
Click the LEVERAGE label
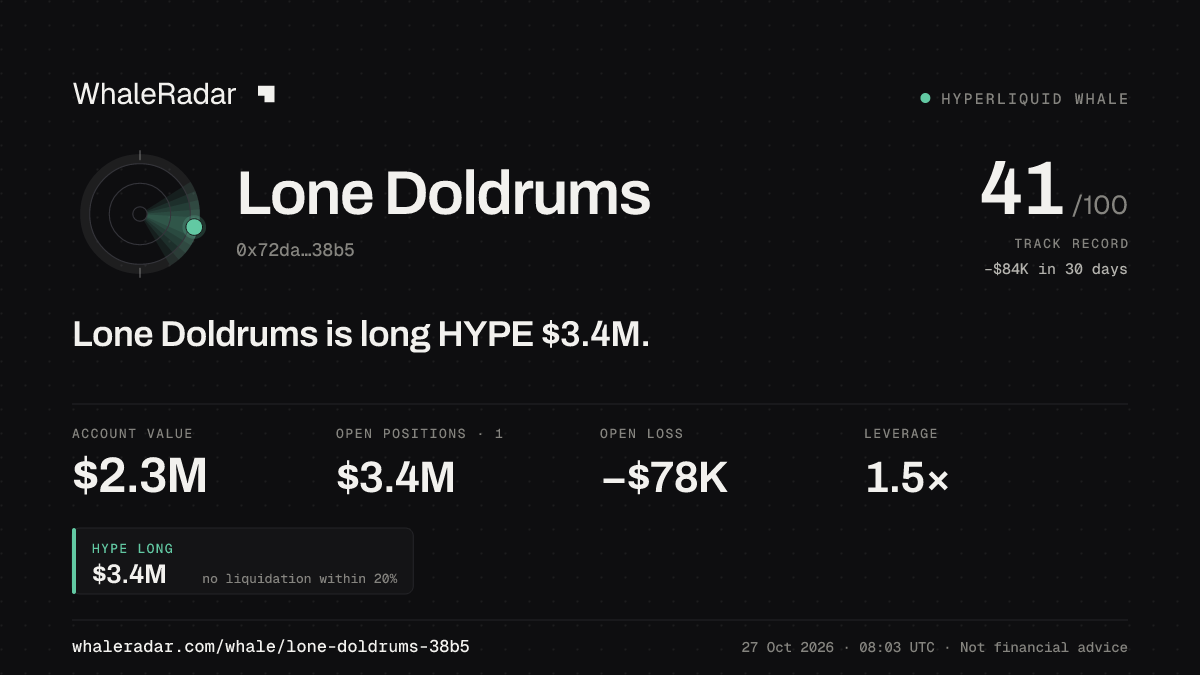[901, 434]
